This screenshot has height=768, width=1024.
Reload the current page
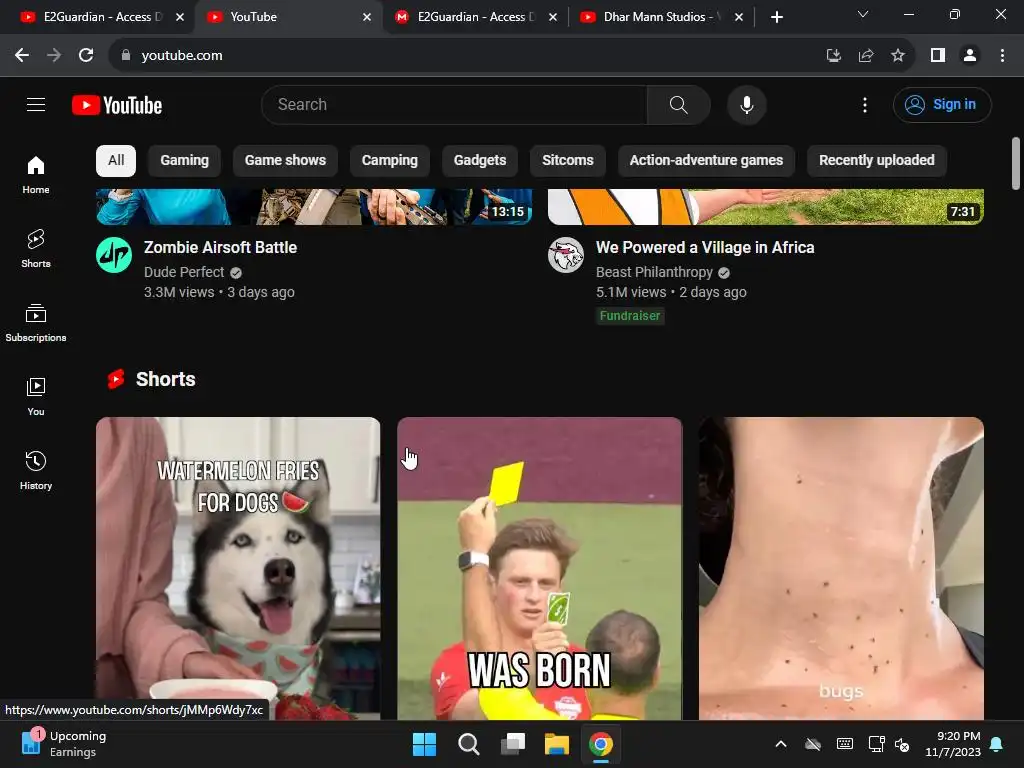click(86, 56)
